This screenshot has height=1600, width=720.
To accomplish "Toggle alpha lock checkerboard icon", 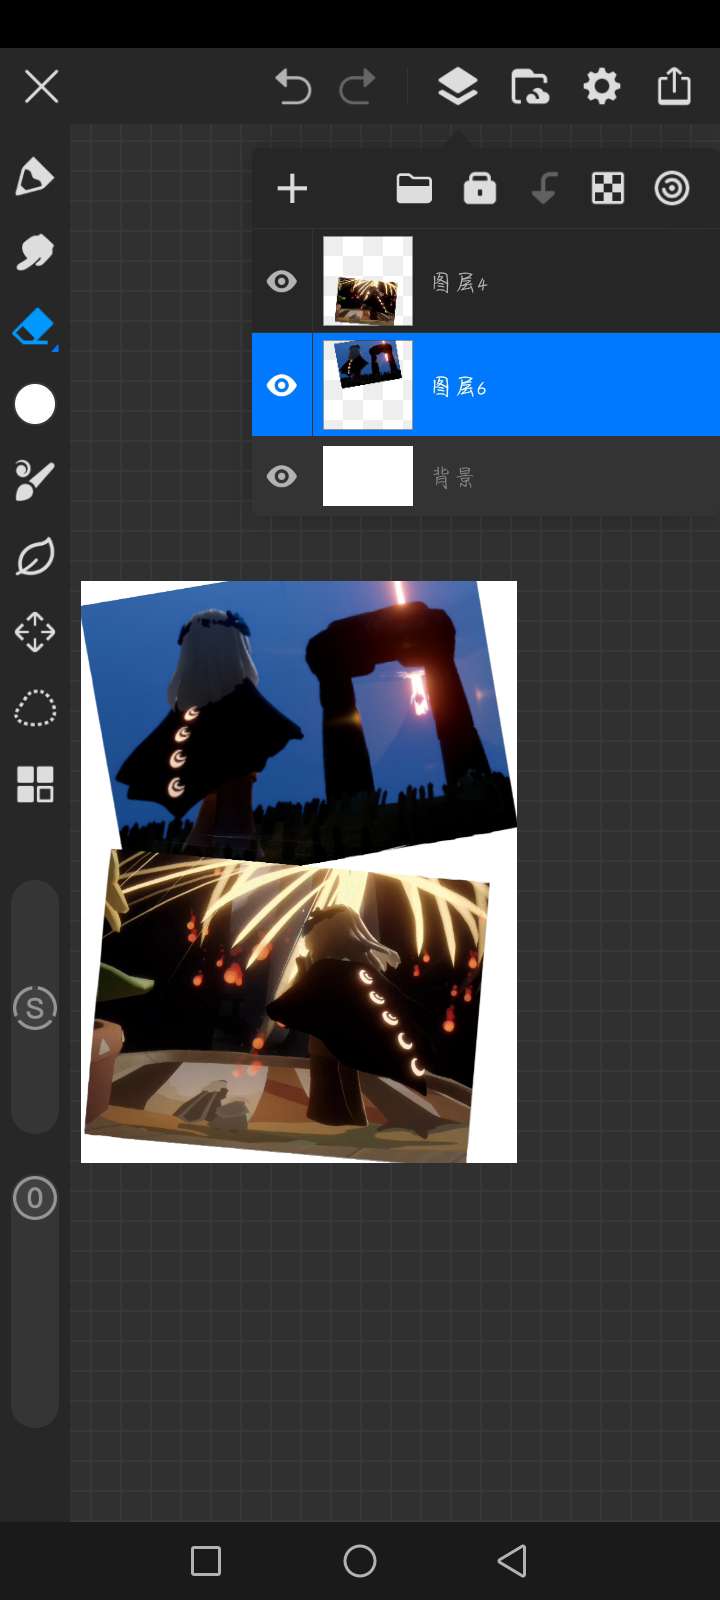I will pos(608,188).
